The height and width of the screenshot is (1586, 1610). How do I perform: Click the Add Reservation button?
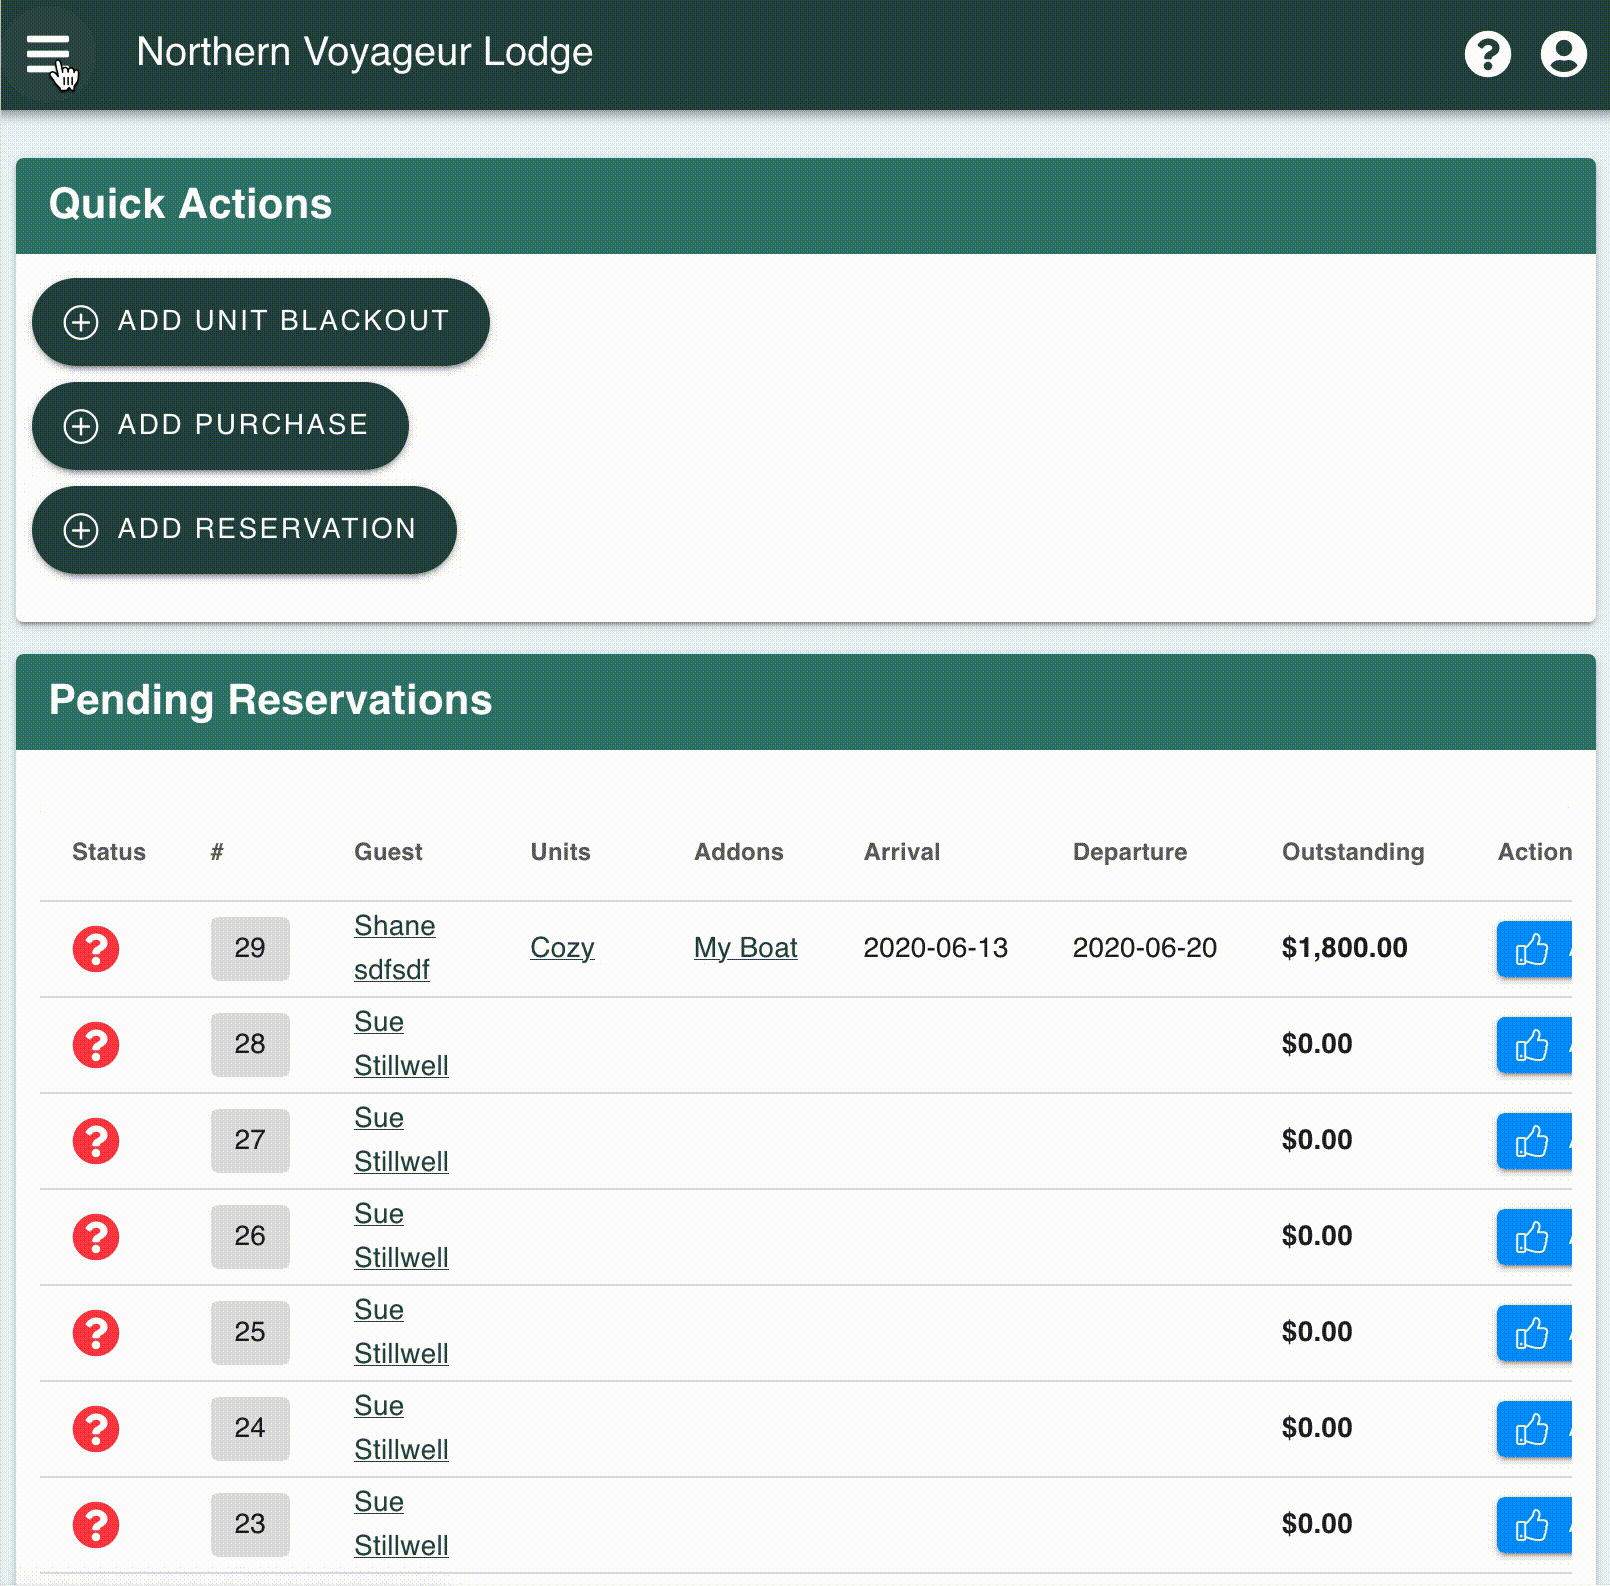click(x=244, y=529)
